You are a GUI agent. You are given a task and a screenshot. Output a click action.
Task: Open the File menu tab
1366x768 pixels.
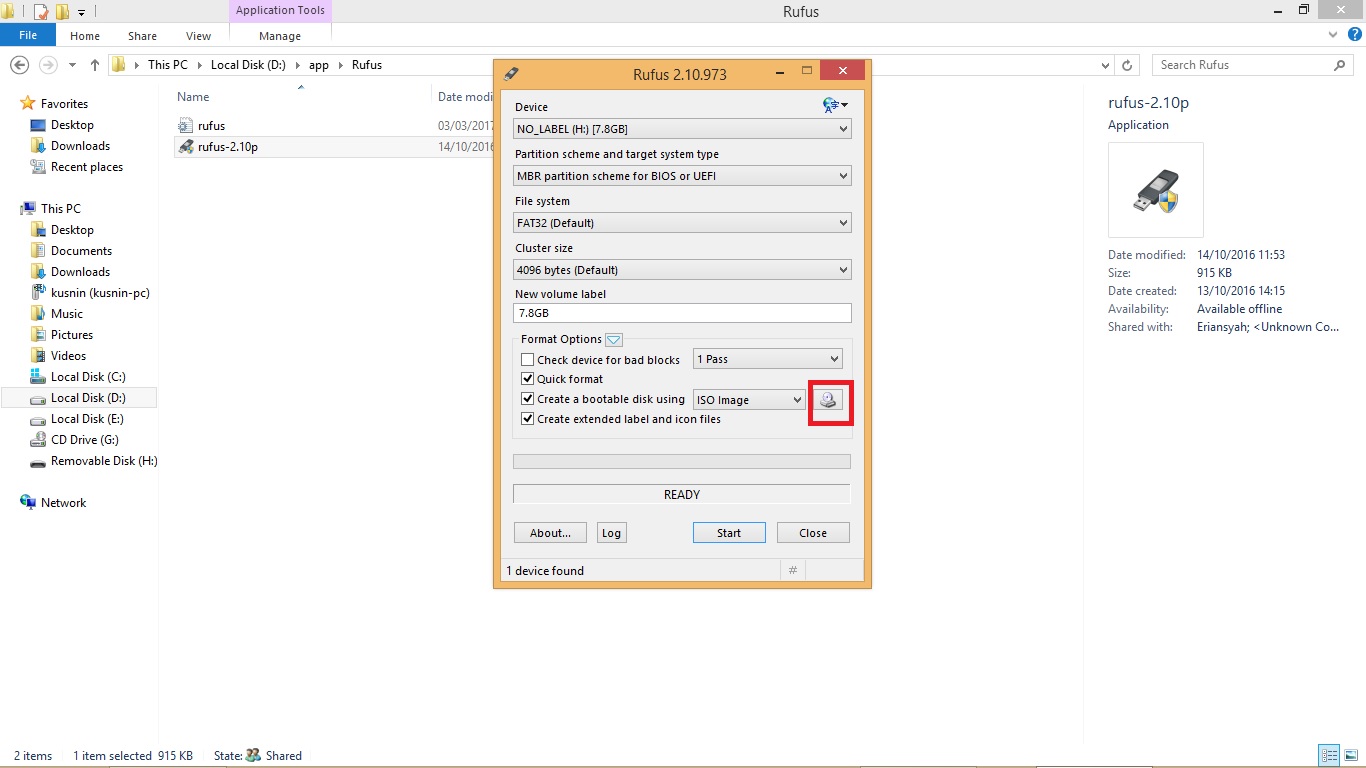click(x=28, y=35)
